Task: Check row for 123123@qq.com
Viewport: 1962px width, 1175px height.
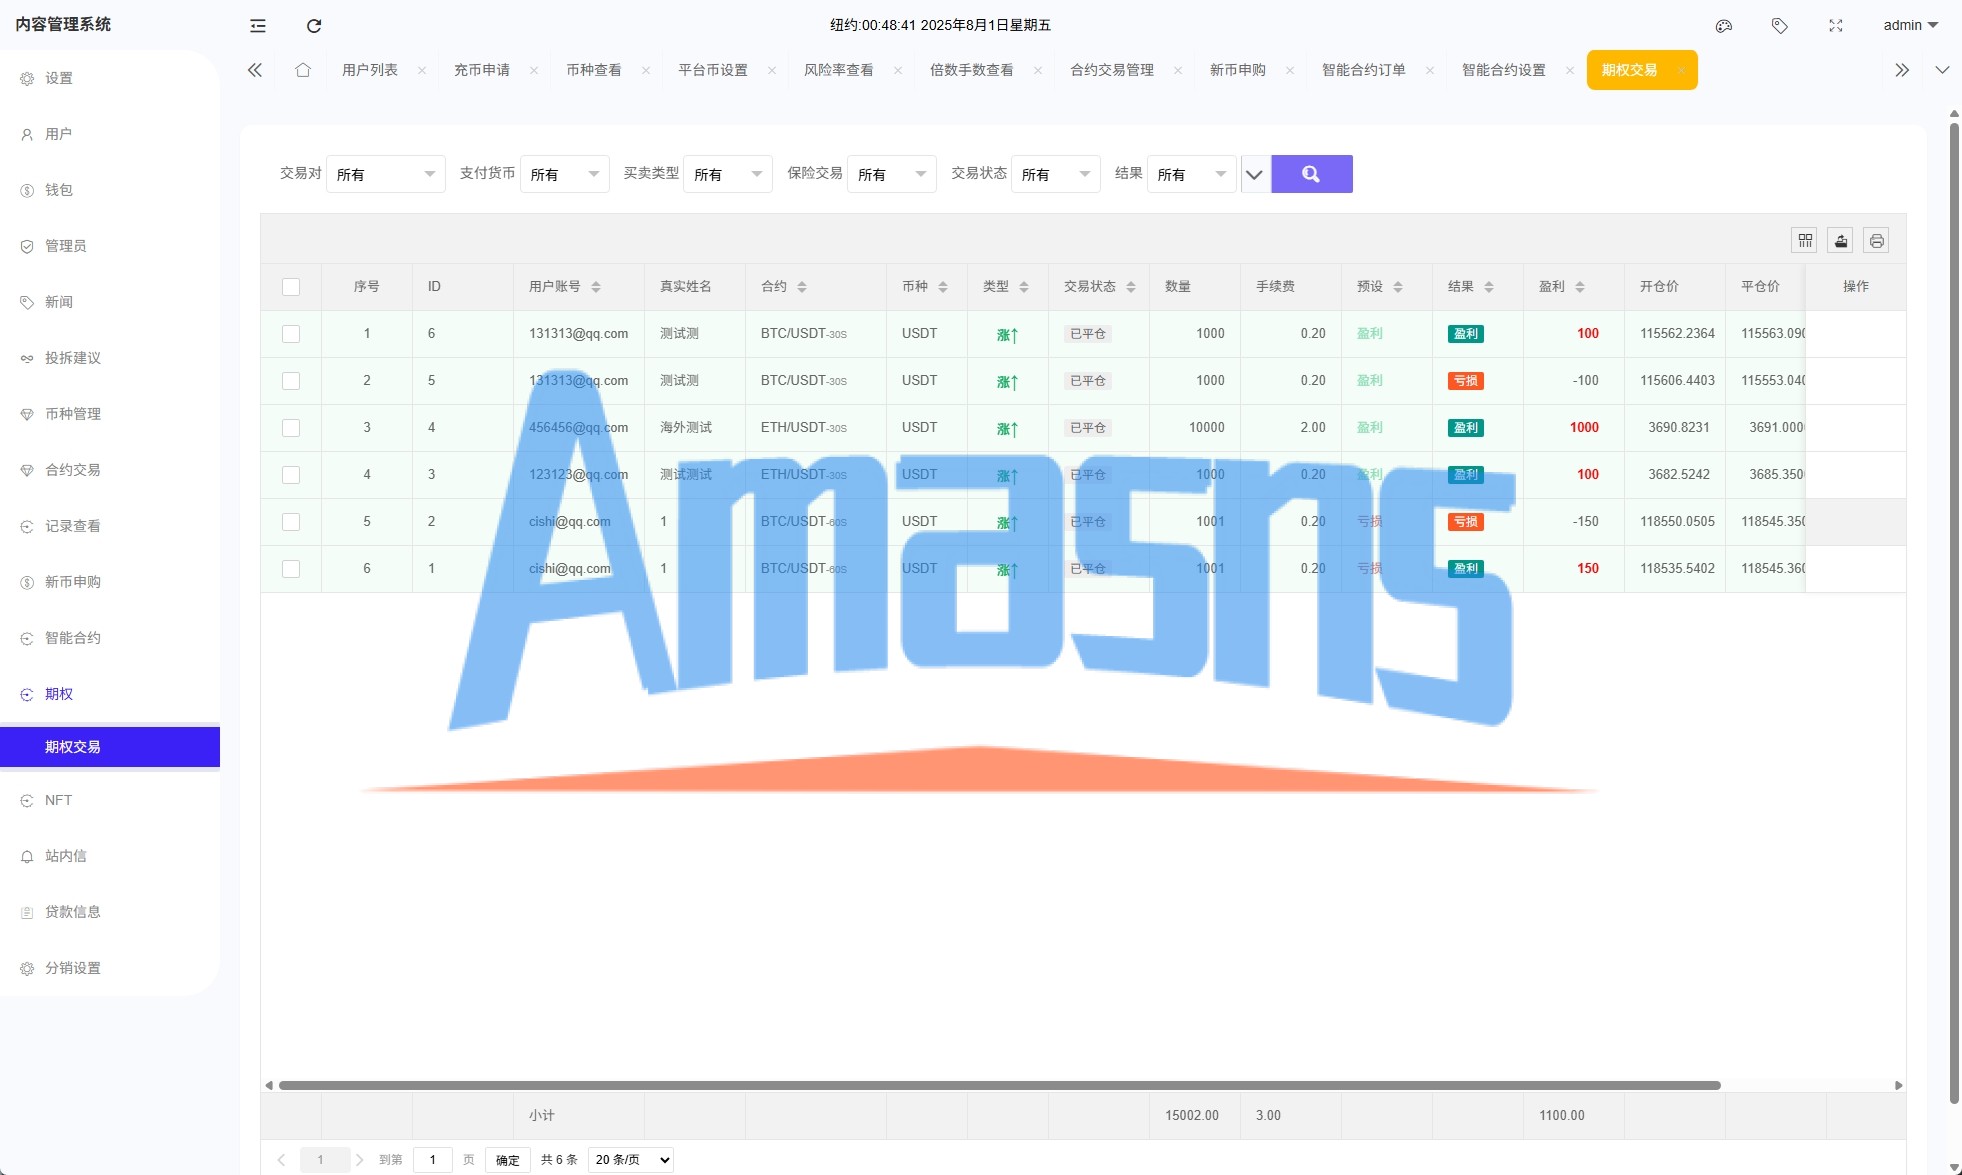Action: point(291,475)
